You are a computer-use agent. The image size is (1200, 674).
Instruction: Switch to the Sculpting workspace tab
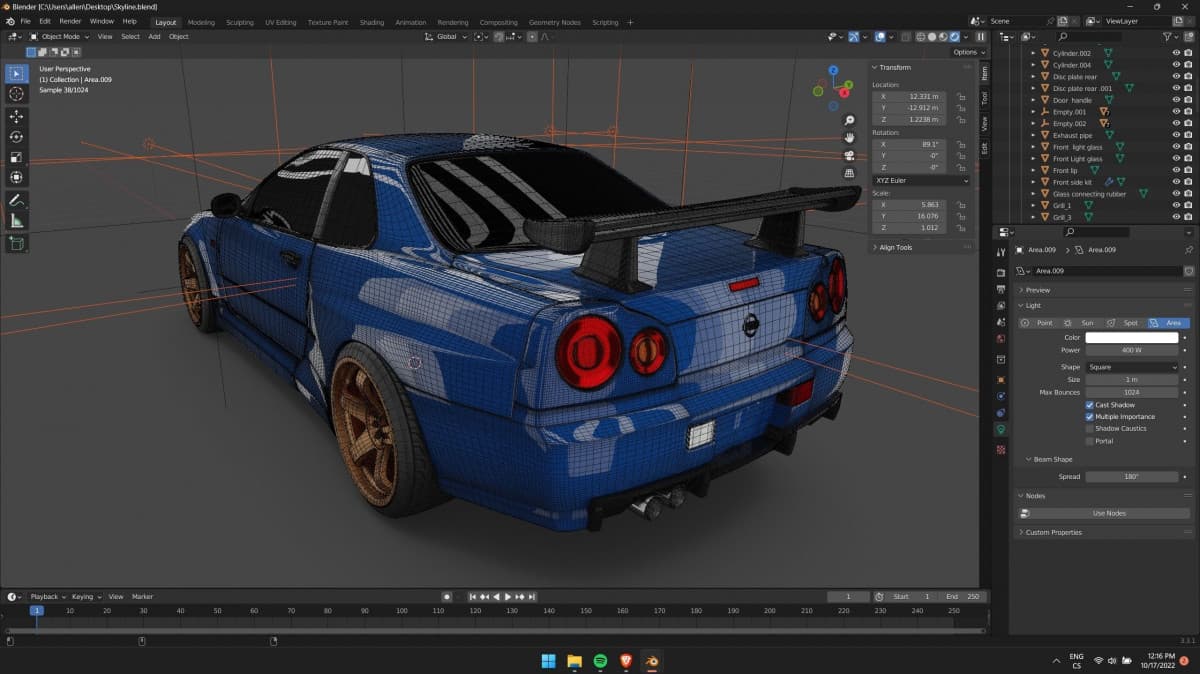(240, 22)
